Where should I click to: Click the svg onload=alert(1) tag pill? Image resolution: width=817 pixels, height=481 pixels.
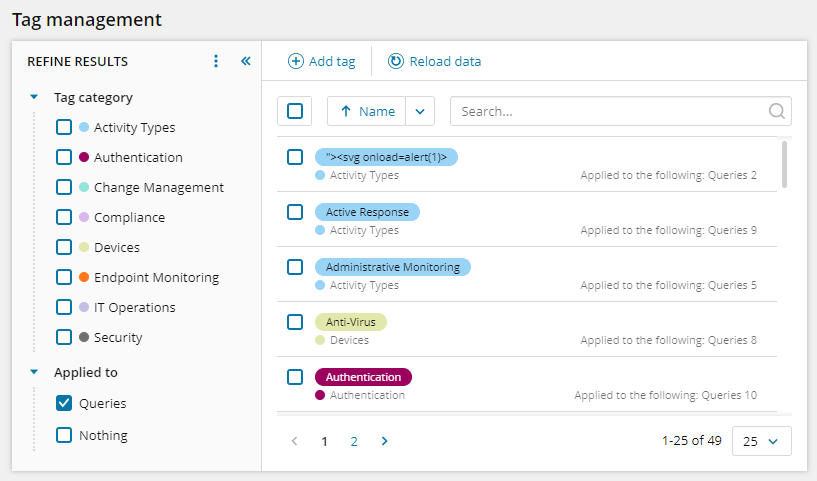[x=386, y=157]
